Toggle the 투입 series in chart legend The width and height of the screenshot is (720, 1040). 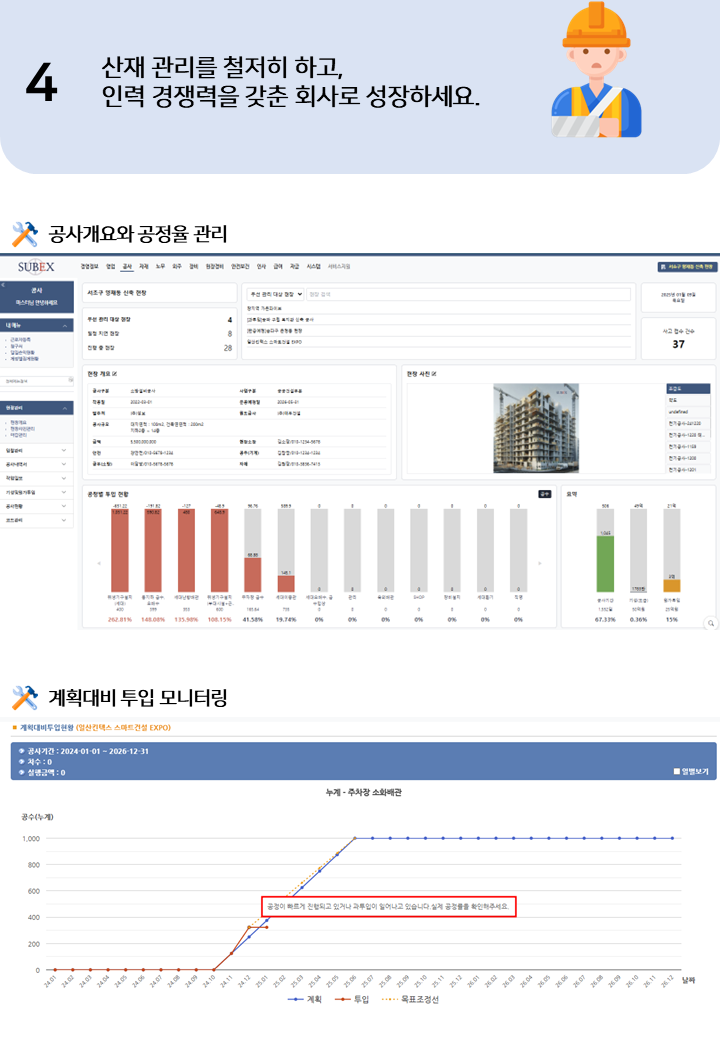click(x=353, y=999)
